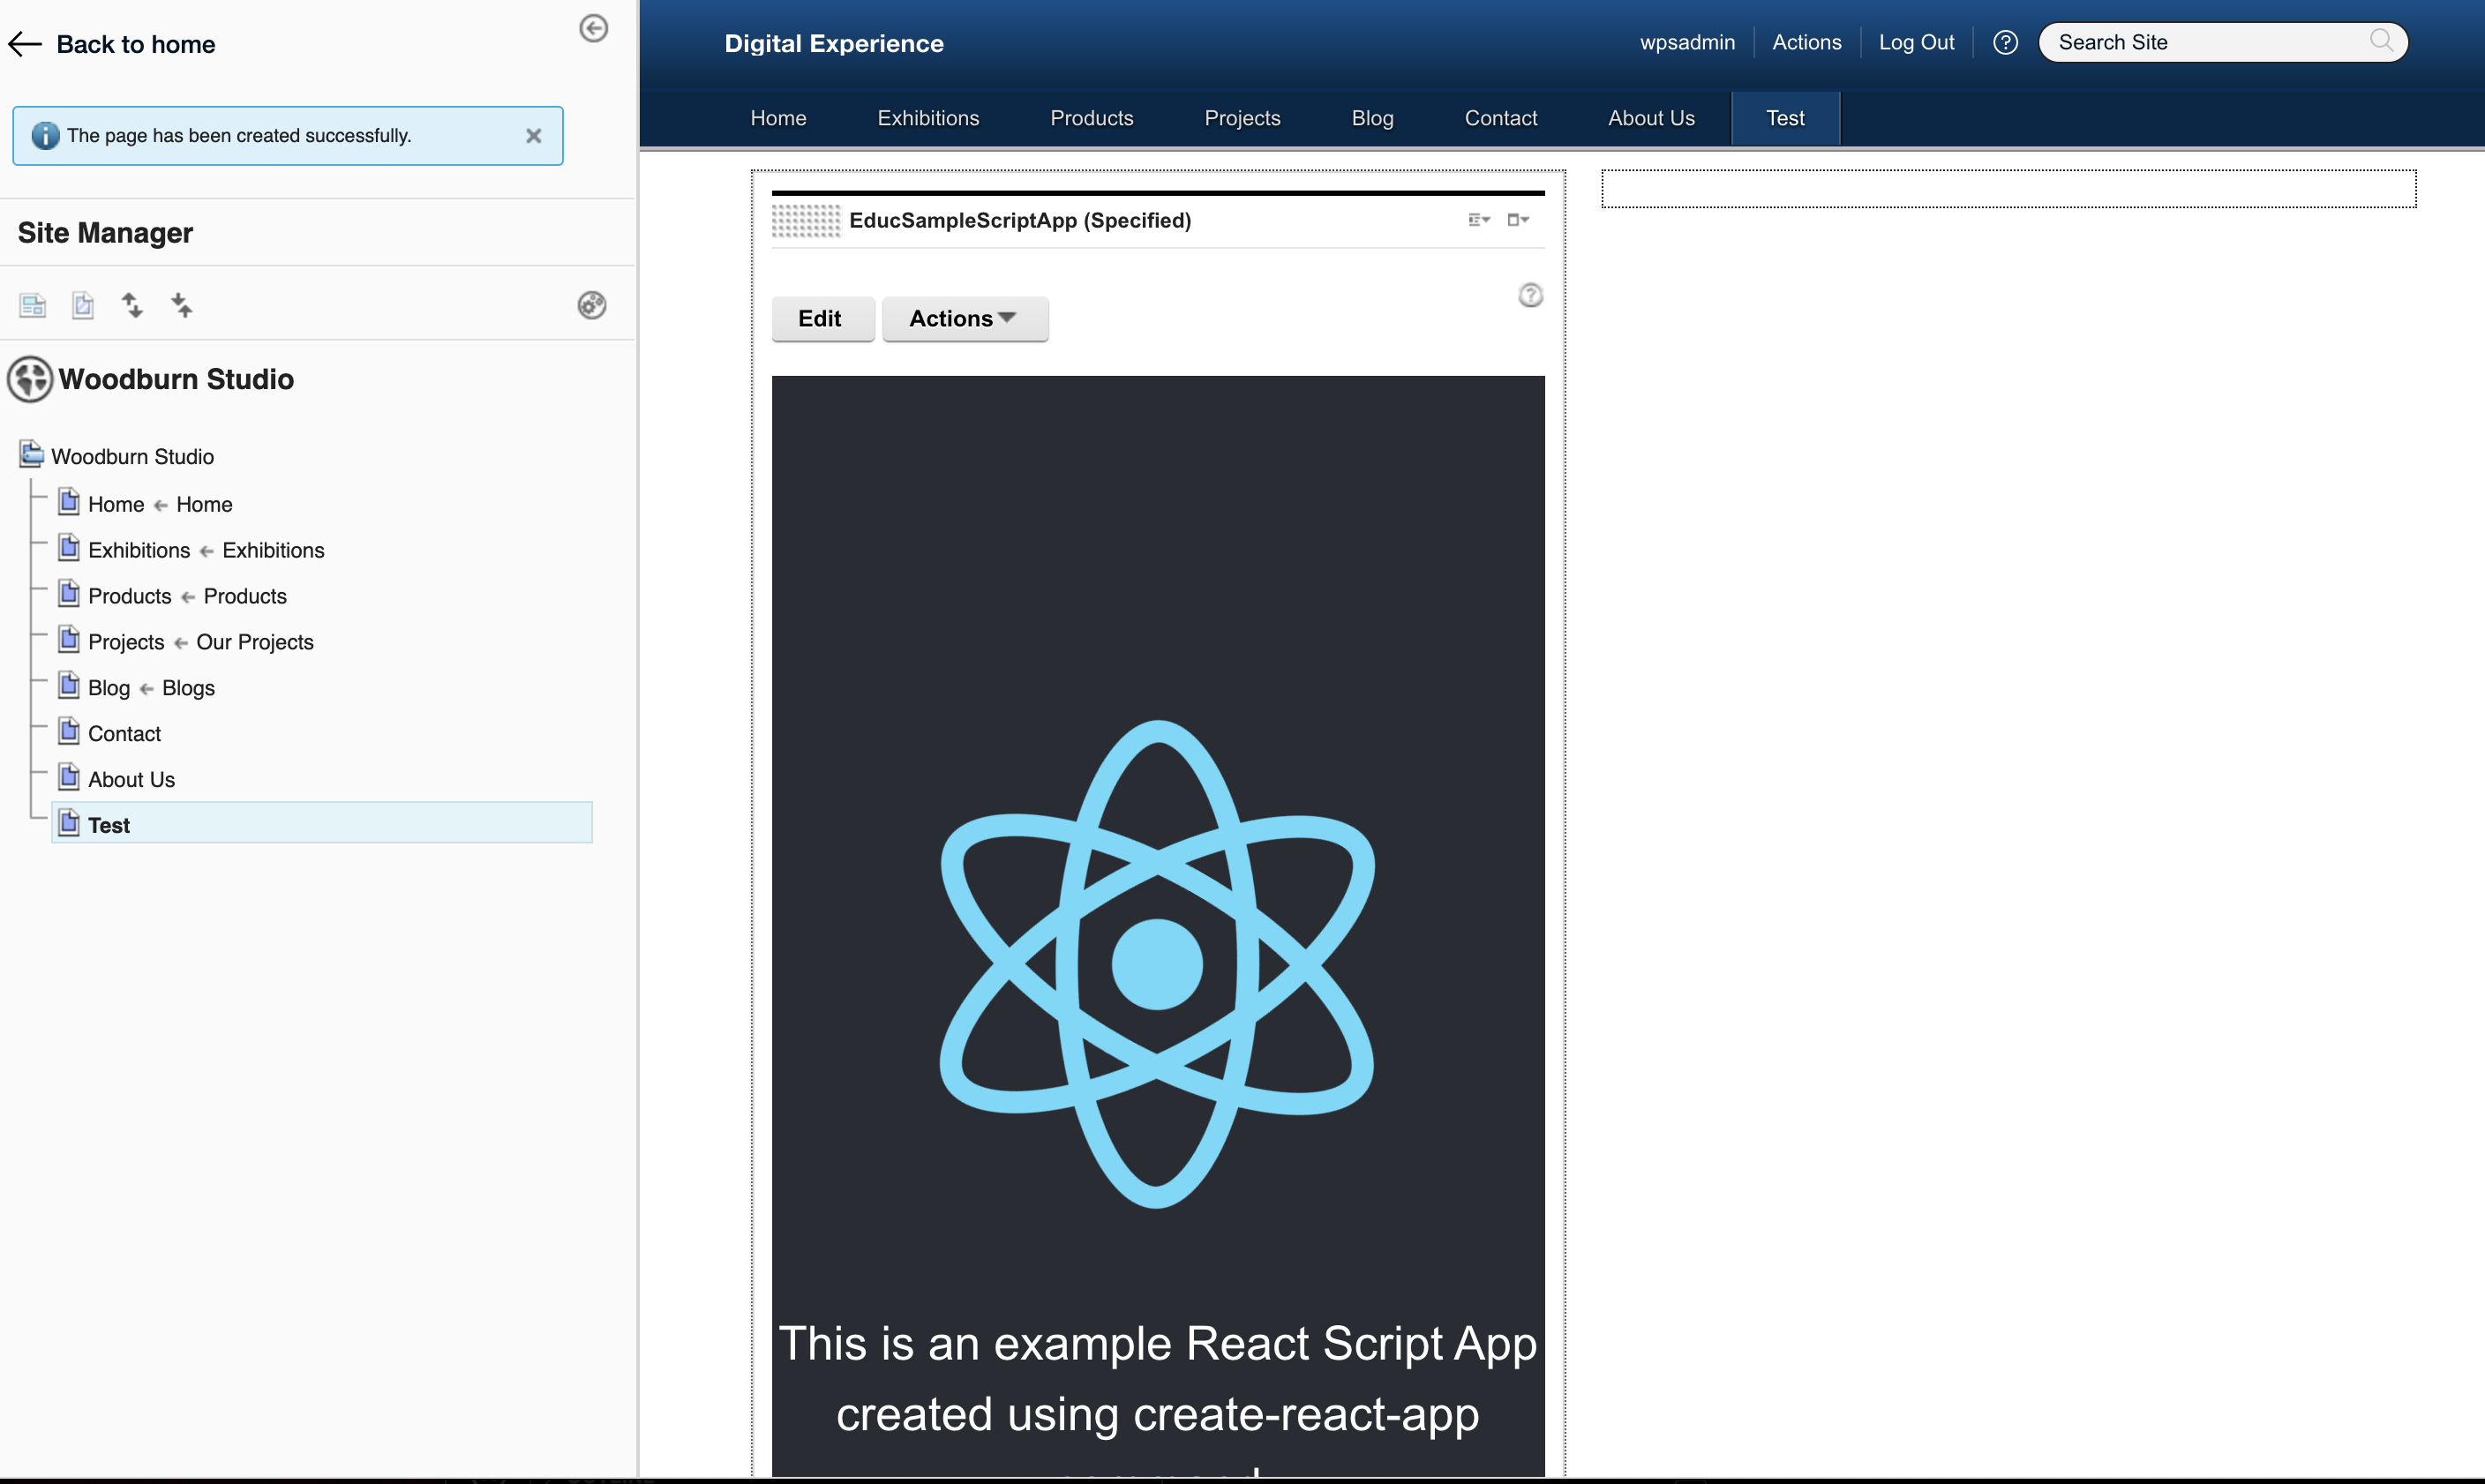Click the copy page icon in Site Manager
Screen dimensions: 2485x1484
81,304
